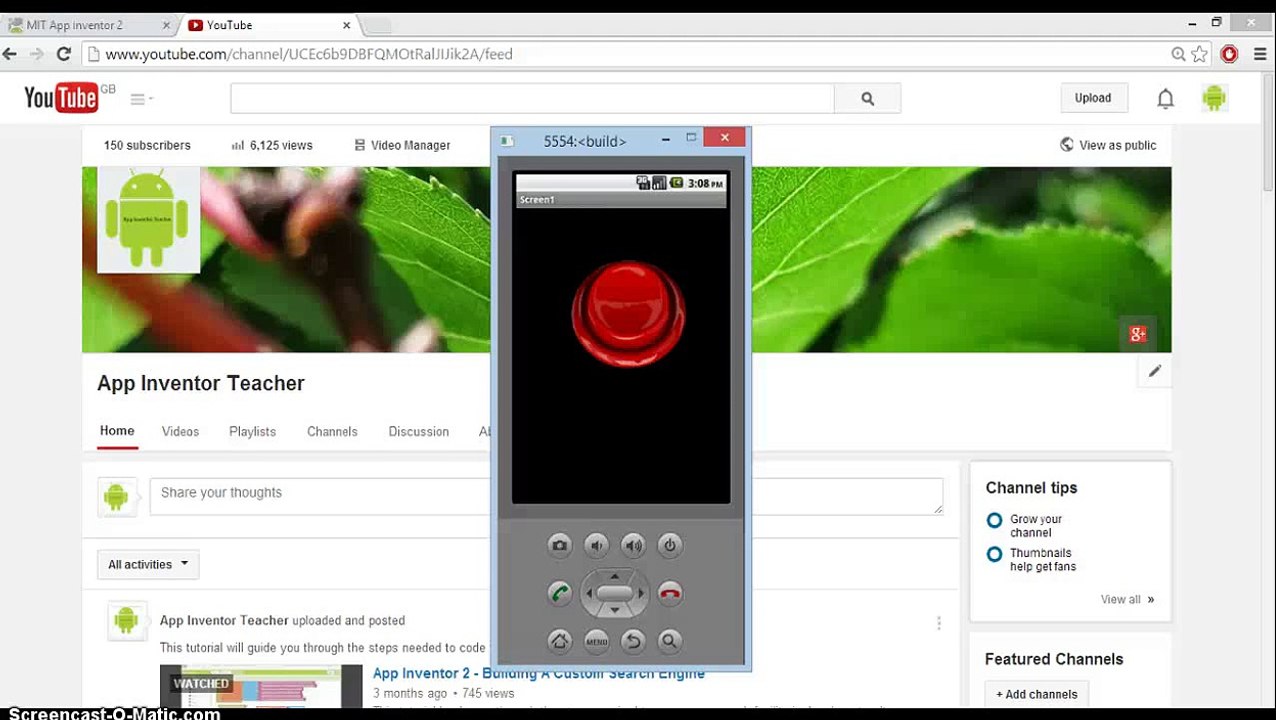
Task: Click the emulator red end-call button
Action: (670, 593)
